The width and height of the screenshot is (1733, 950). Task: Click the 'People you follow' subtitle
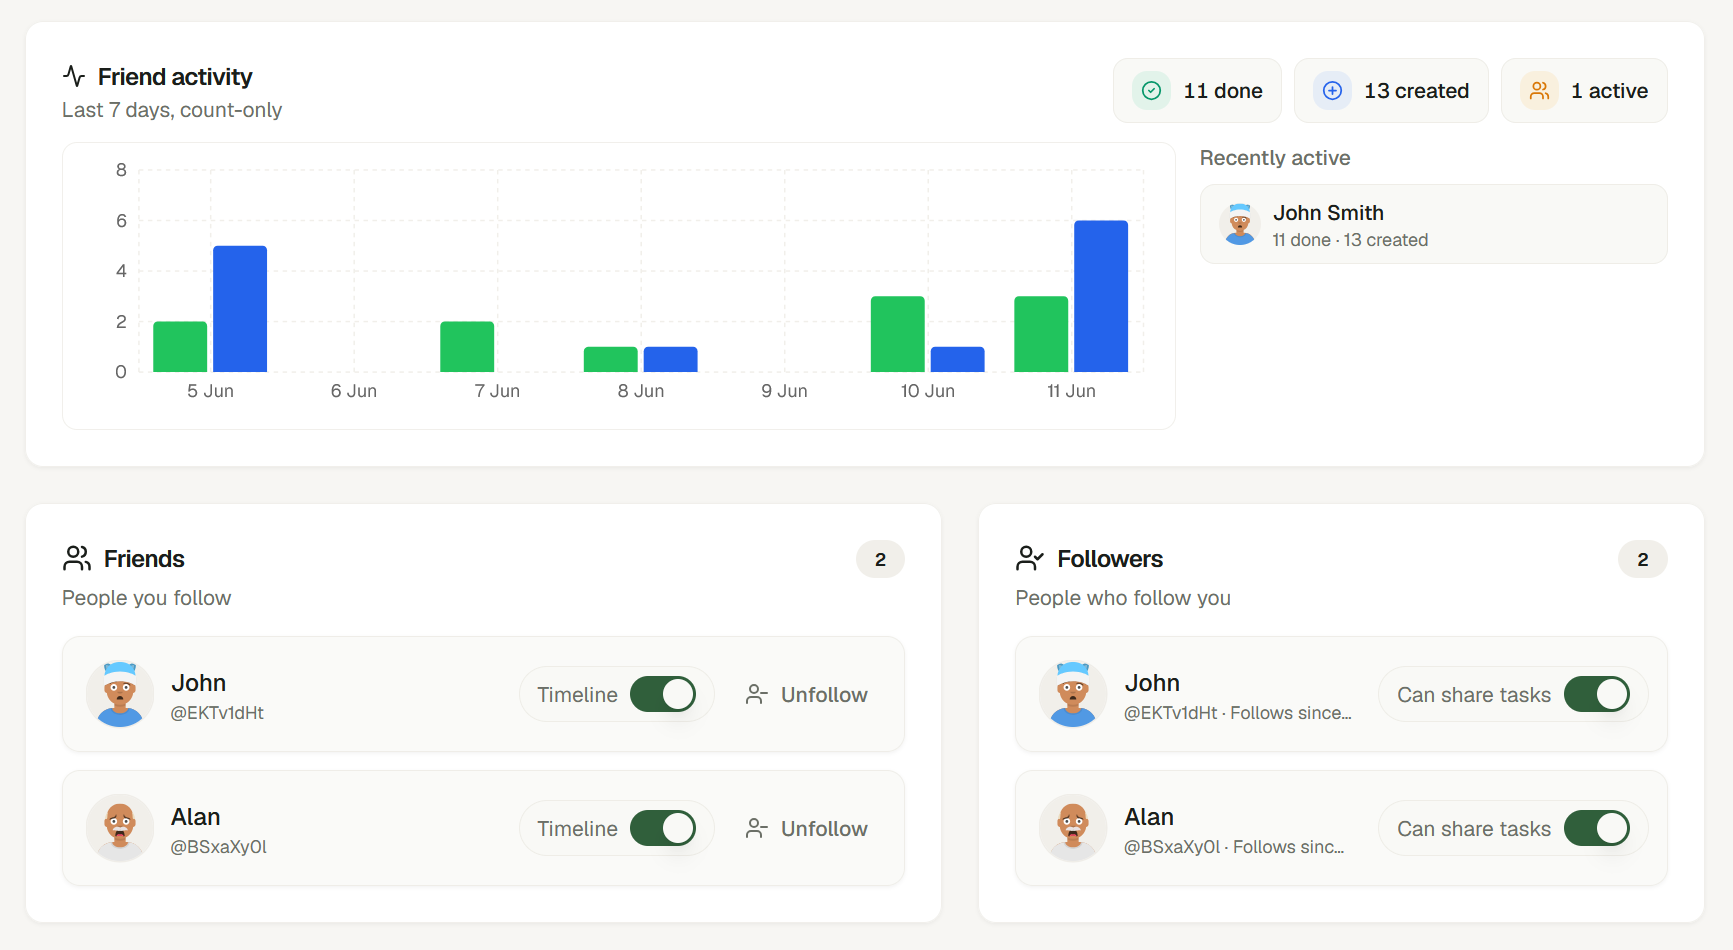(x=147, y=598)
